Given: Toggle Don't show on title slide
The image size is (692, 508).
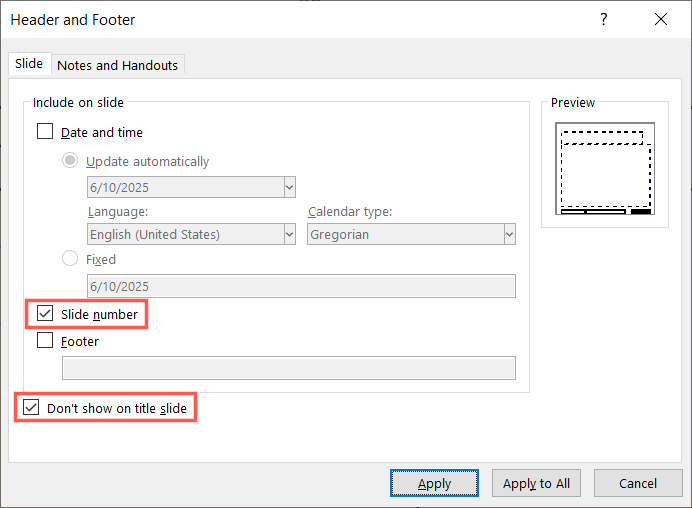Looking at the screenshot, I should 31,407.
